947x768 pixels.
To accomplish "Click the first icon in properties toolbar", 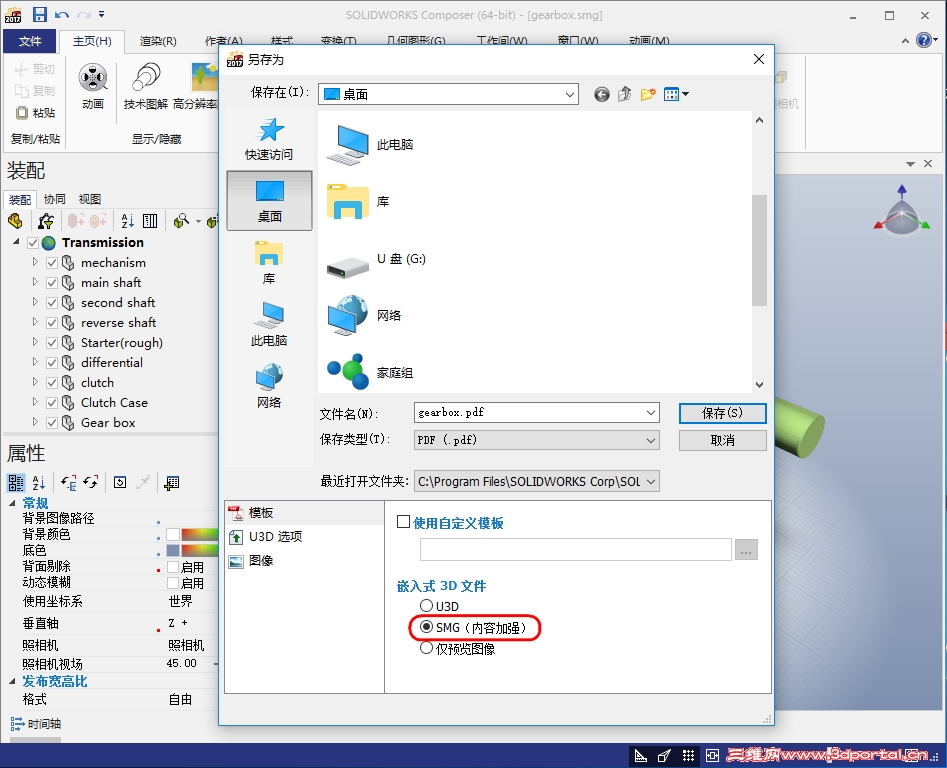I will pyautogui.click(x=16, y=482).
